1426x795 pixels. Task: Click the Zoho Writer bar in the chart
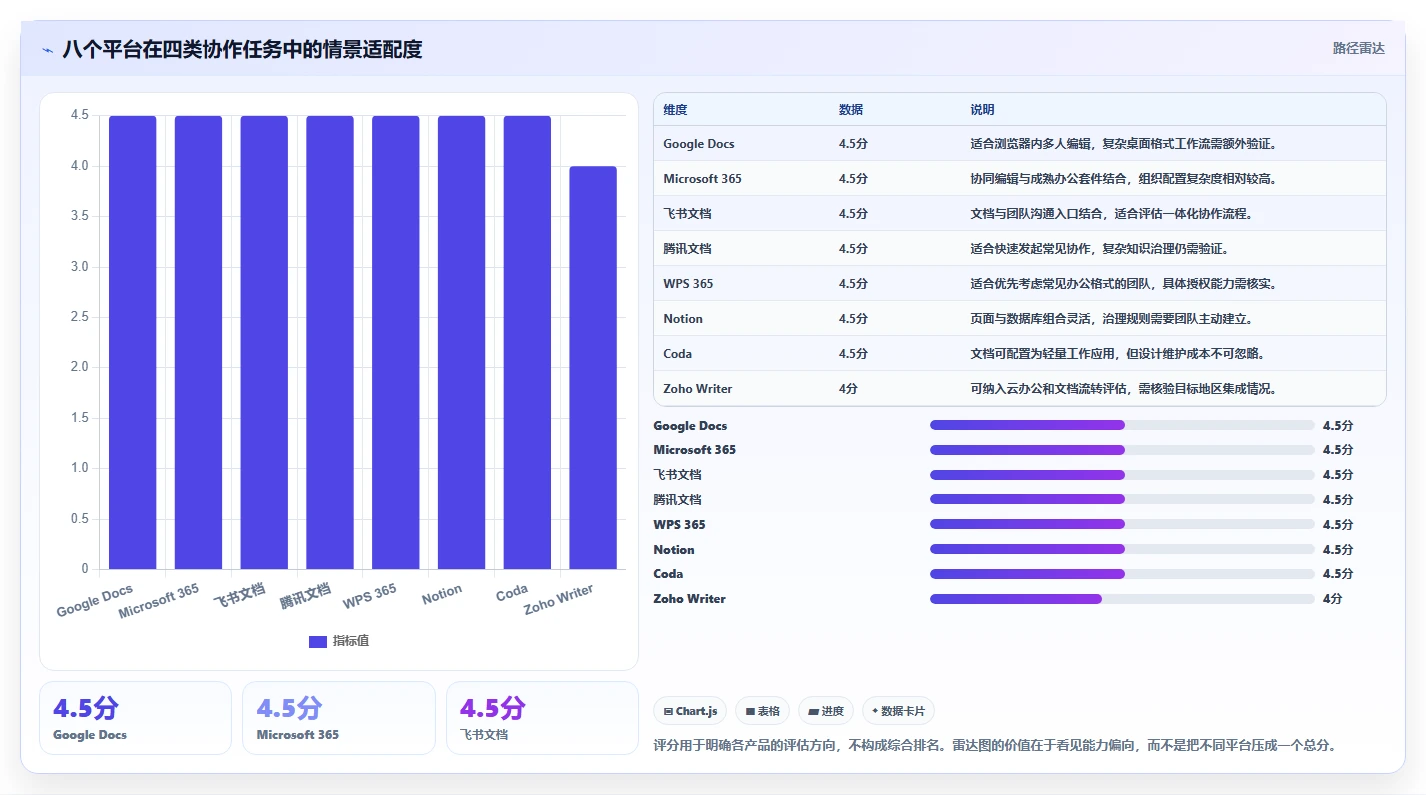(x=593, y=367)
